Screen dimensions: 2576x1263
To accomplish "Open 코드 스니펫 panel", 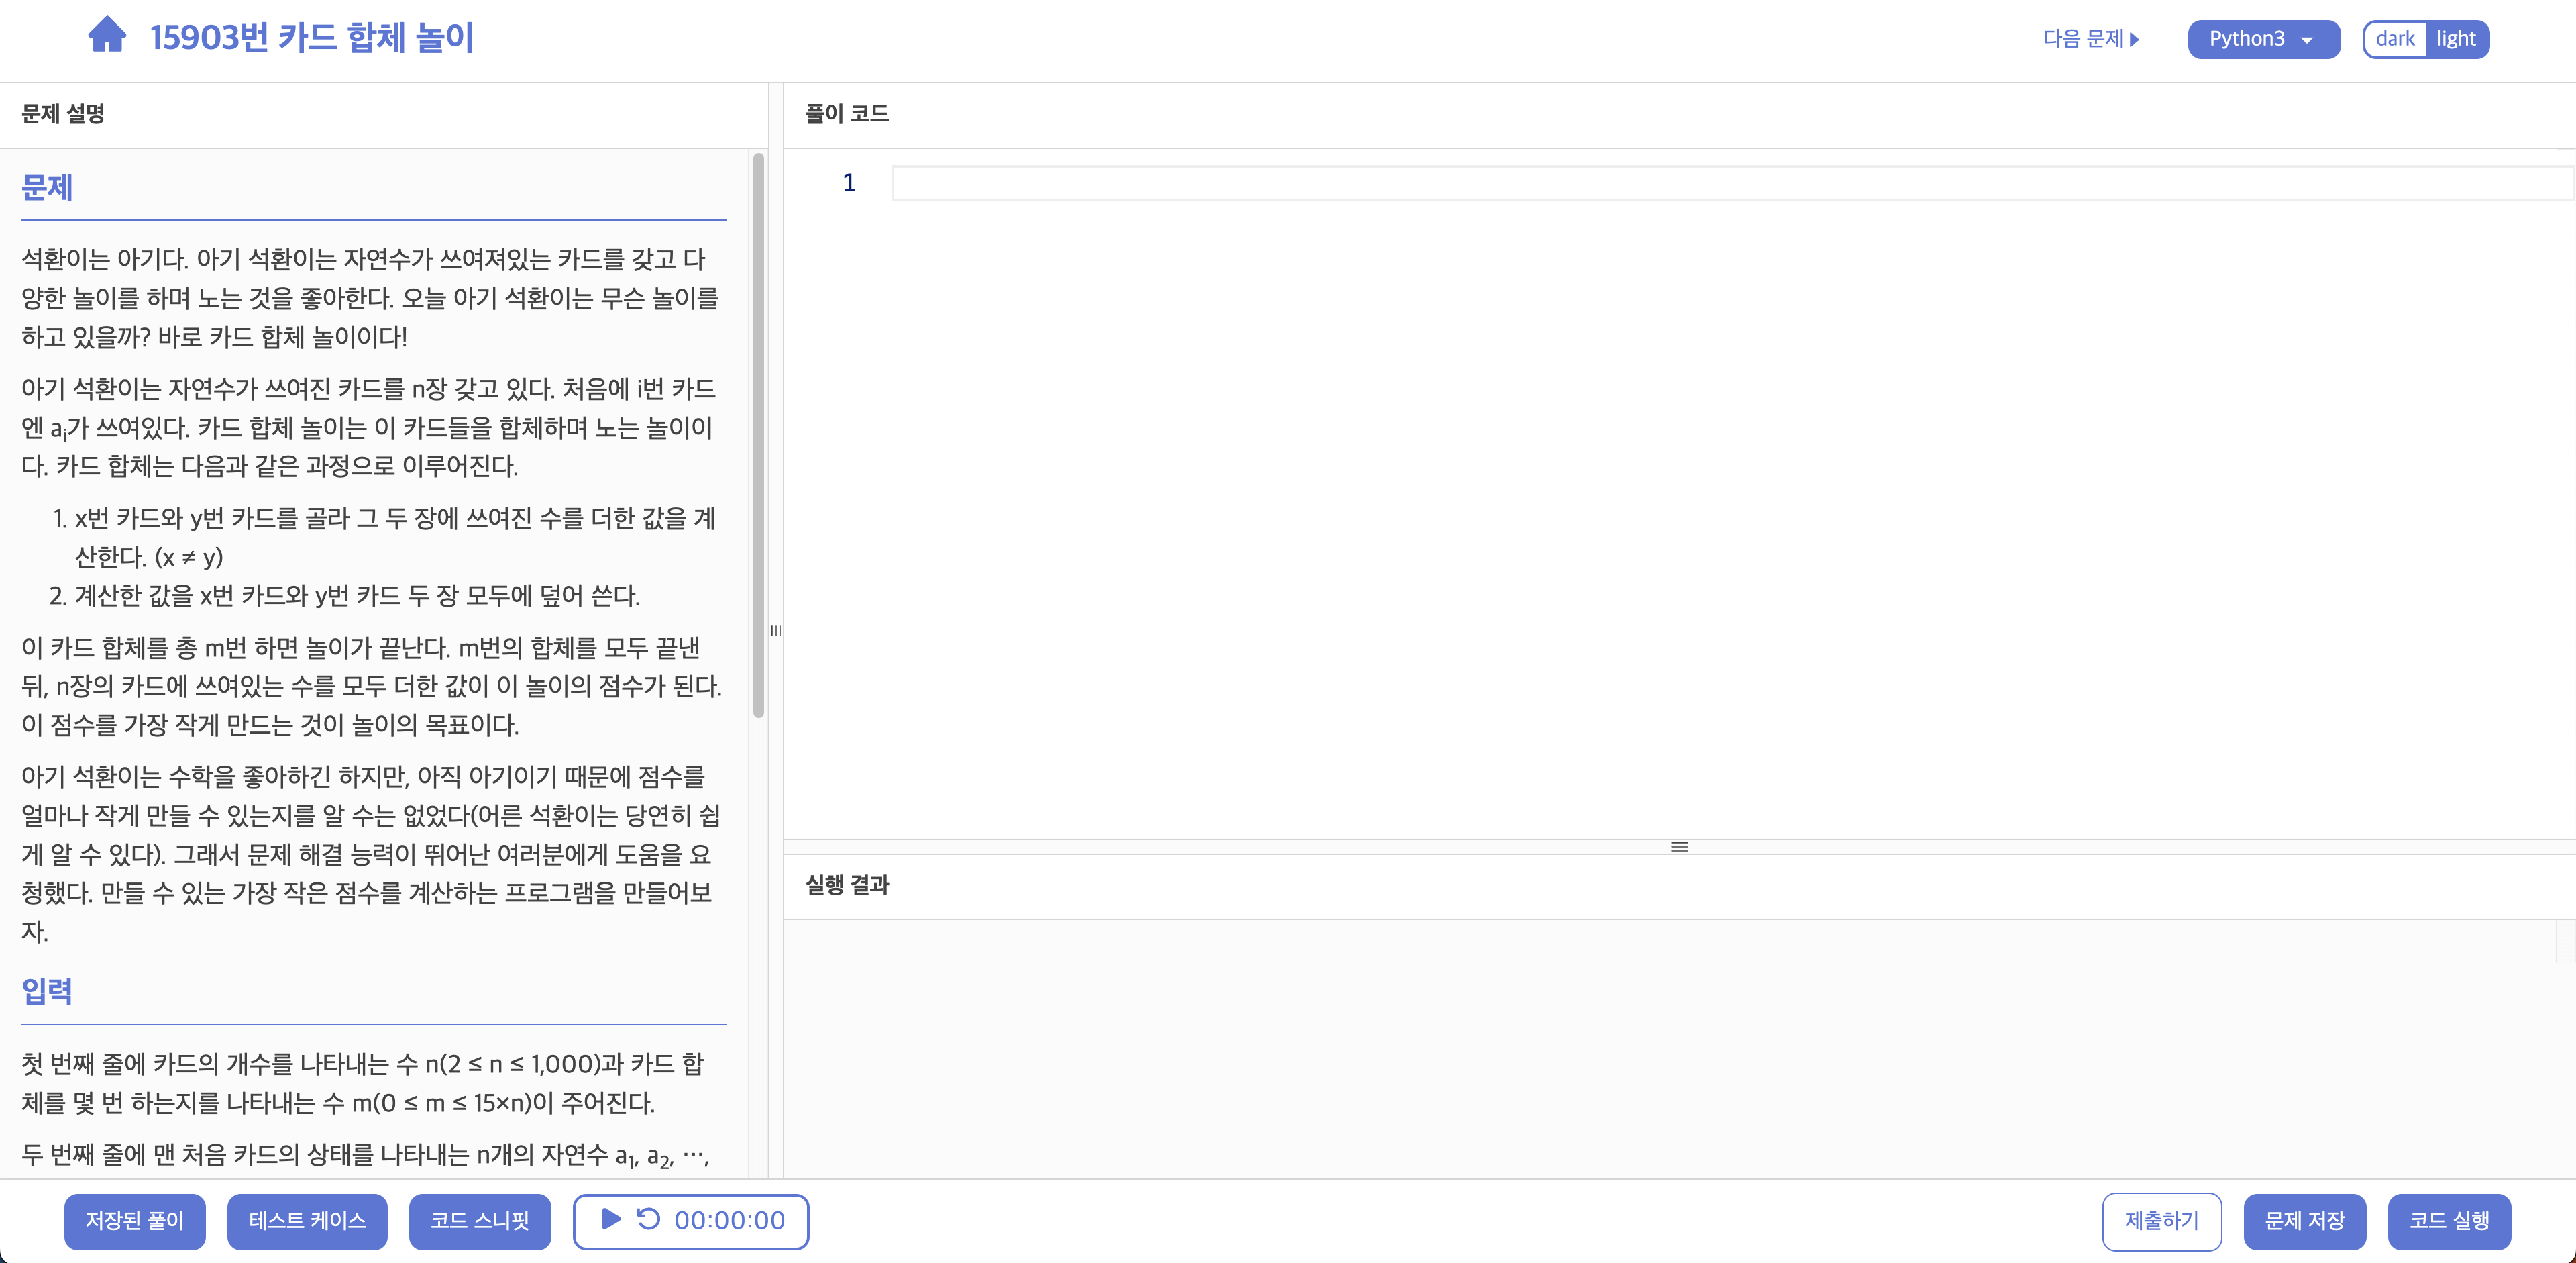I will pyautogui.click(x=479, y=1221).
